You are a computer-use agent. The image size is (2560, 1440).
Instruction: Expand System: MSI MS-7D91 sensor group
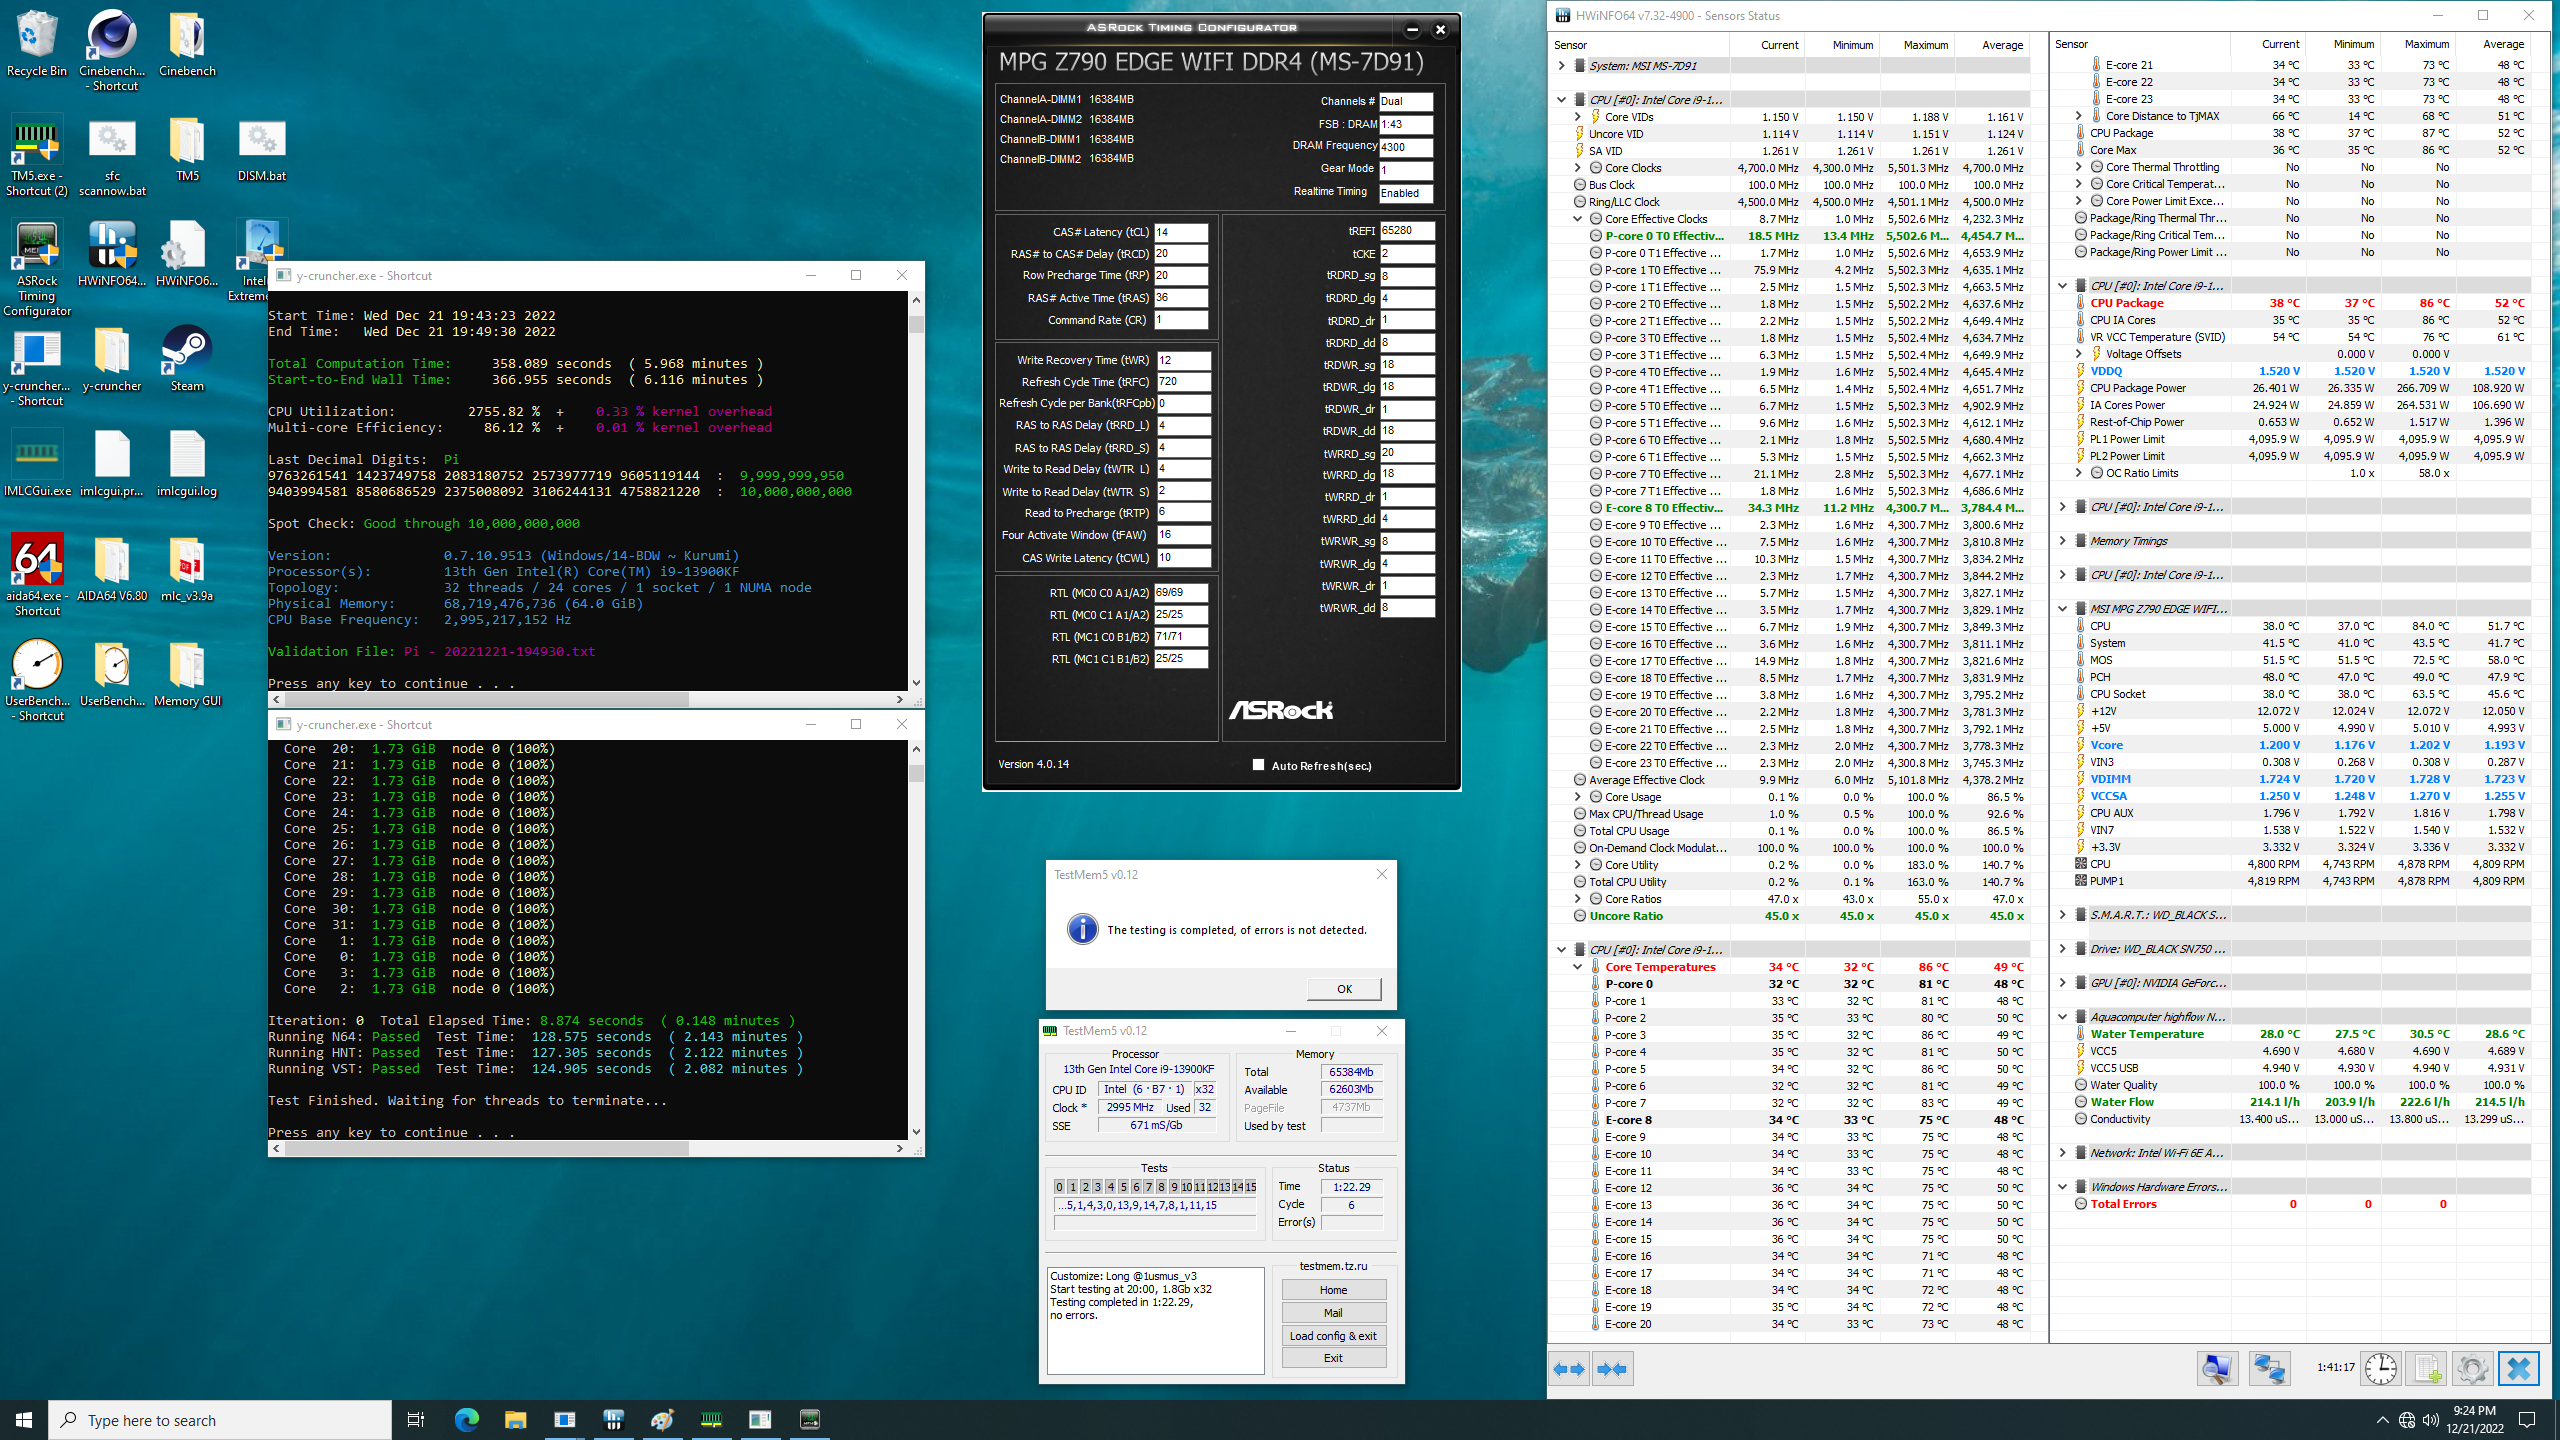coord(1562,66)
